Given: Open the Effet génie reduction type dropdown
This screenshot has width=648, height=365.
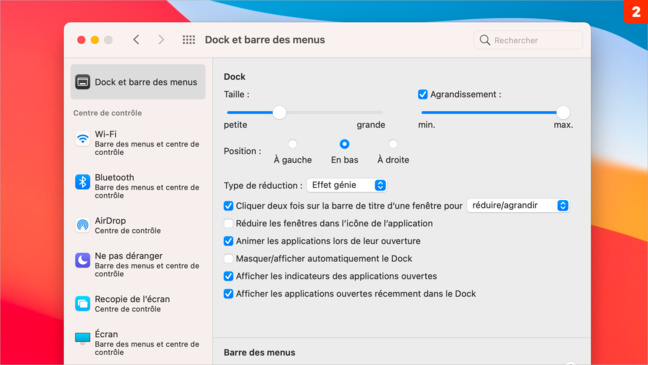Looking at the screenshot, I should click(x=347, y=185).
